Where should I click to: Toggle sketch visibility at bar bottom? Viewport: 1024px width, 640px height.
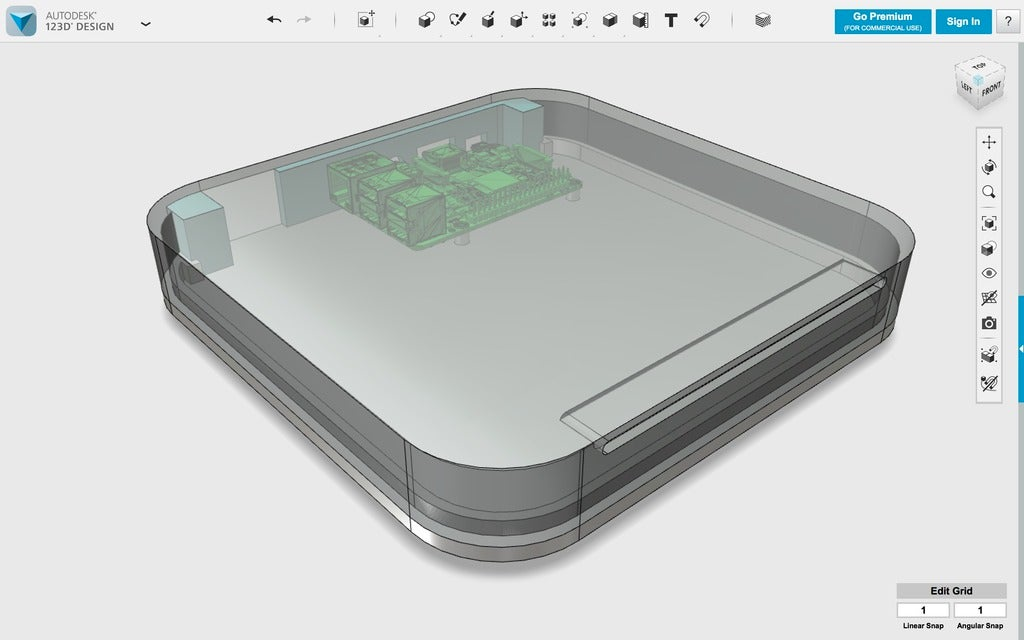tap(989, 383)
